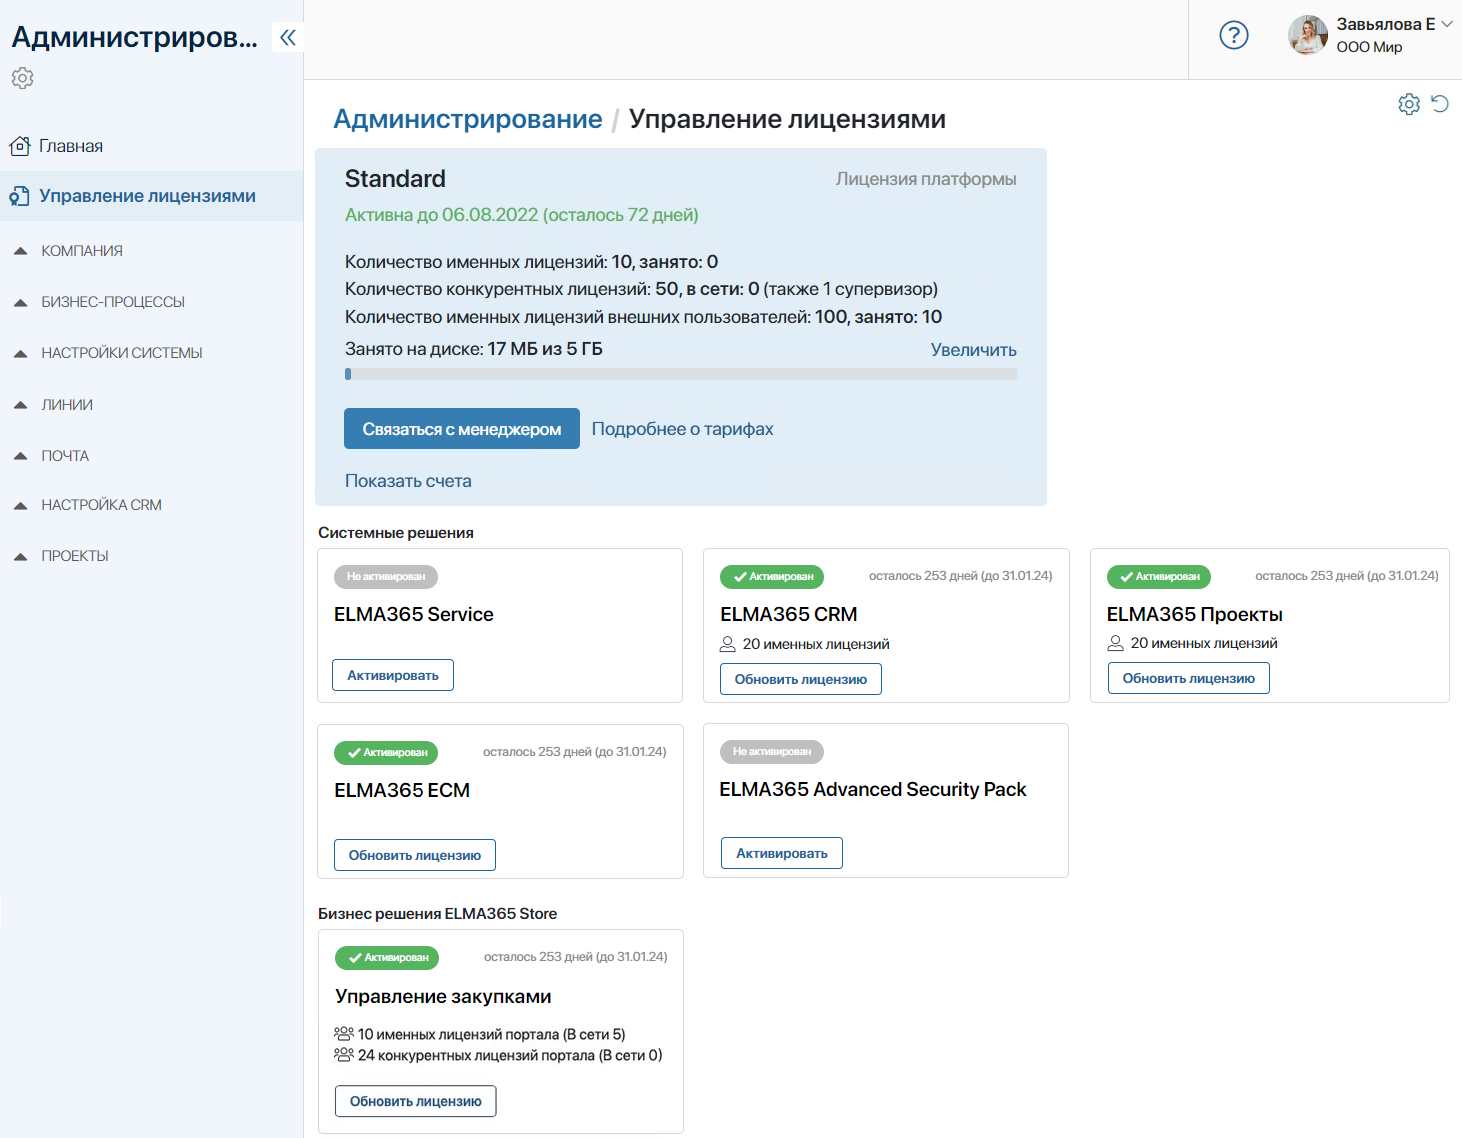Click ELMA365 ECM expiry text осталось 253 дней
Viewport: 1462px width, 1138px height.
575,752
